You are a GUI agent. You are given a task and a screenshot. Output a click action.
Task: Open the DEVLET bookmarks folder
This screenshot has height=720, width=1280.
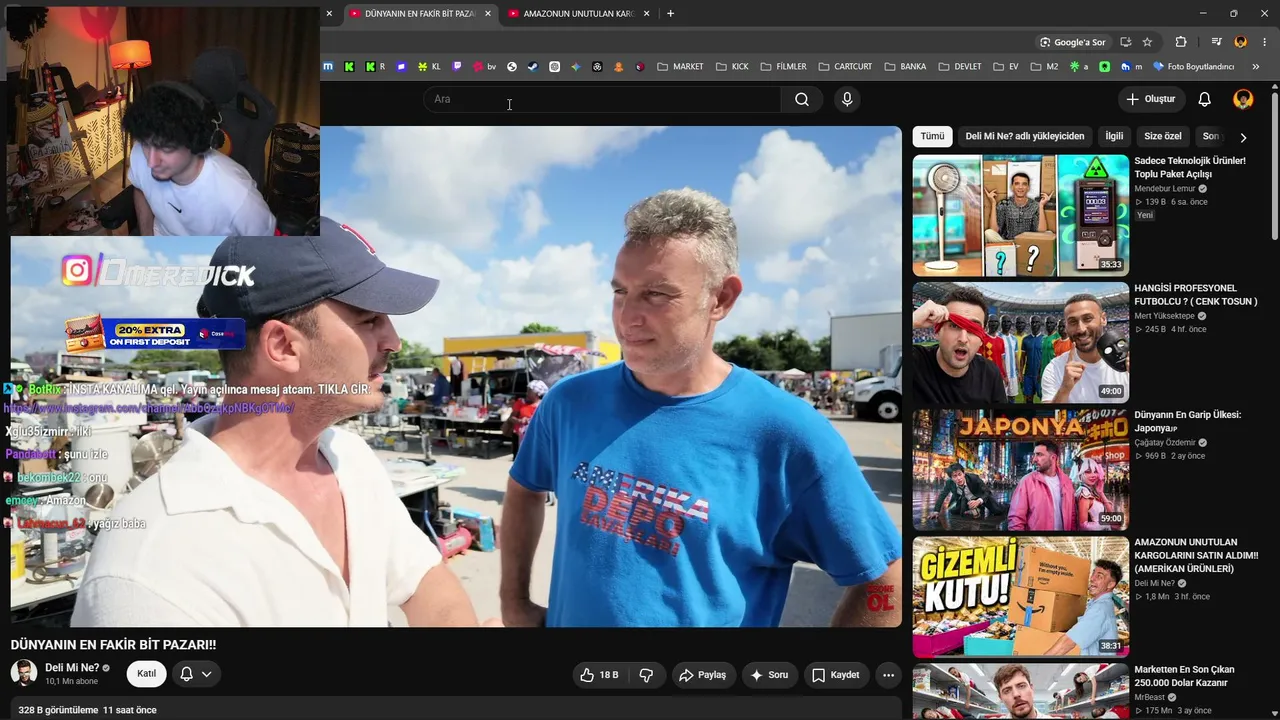[x=960, y=67]
